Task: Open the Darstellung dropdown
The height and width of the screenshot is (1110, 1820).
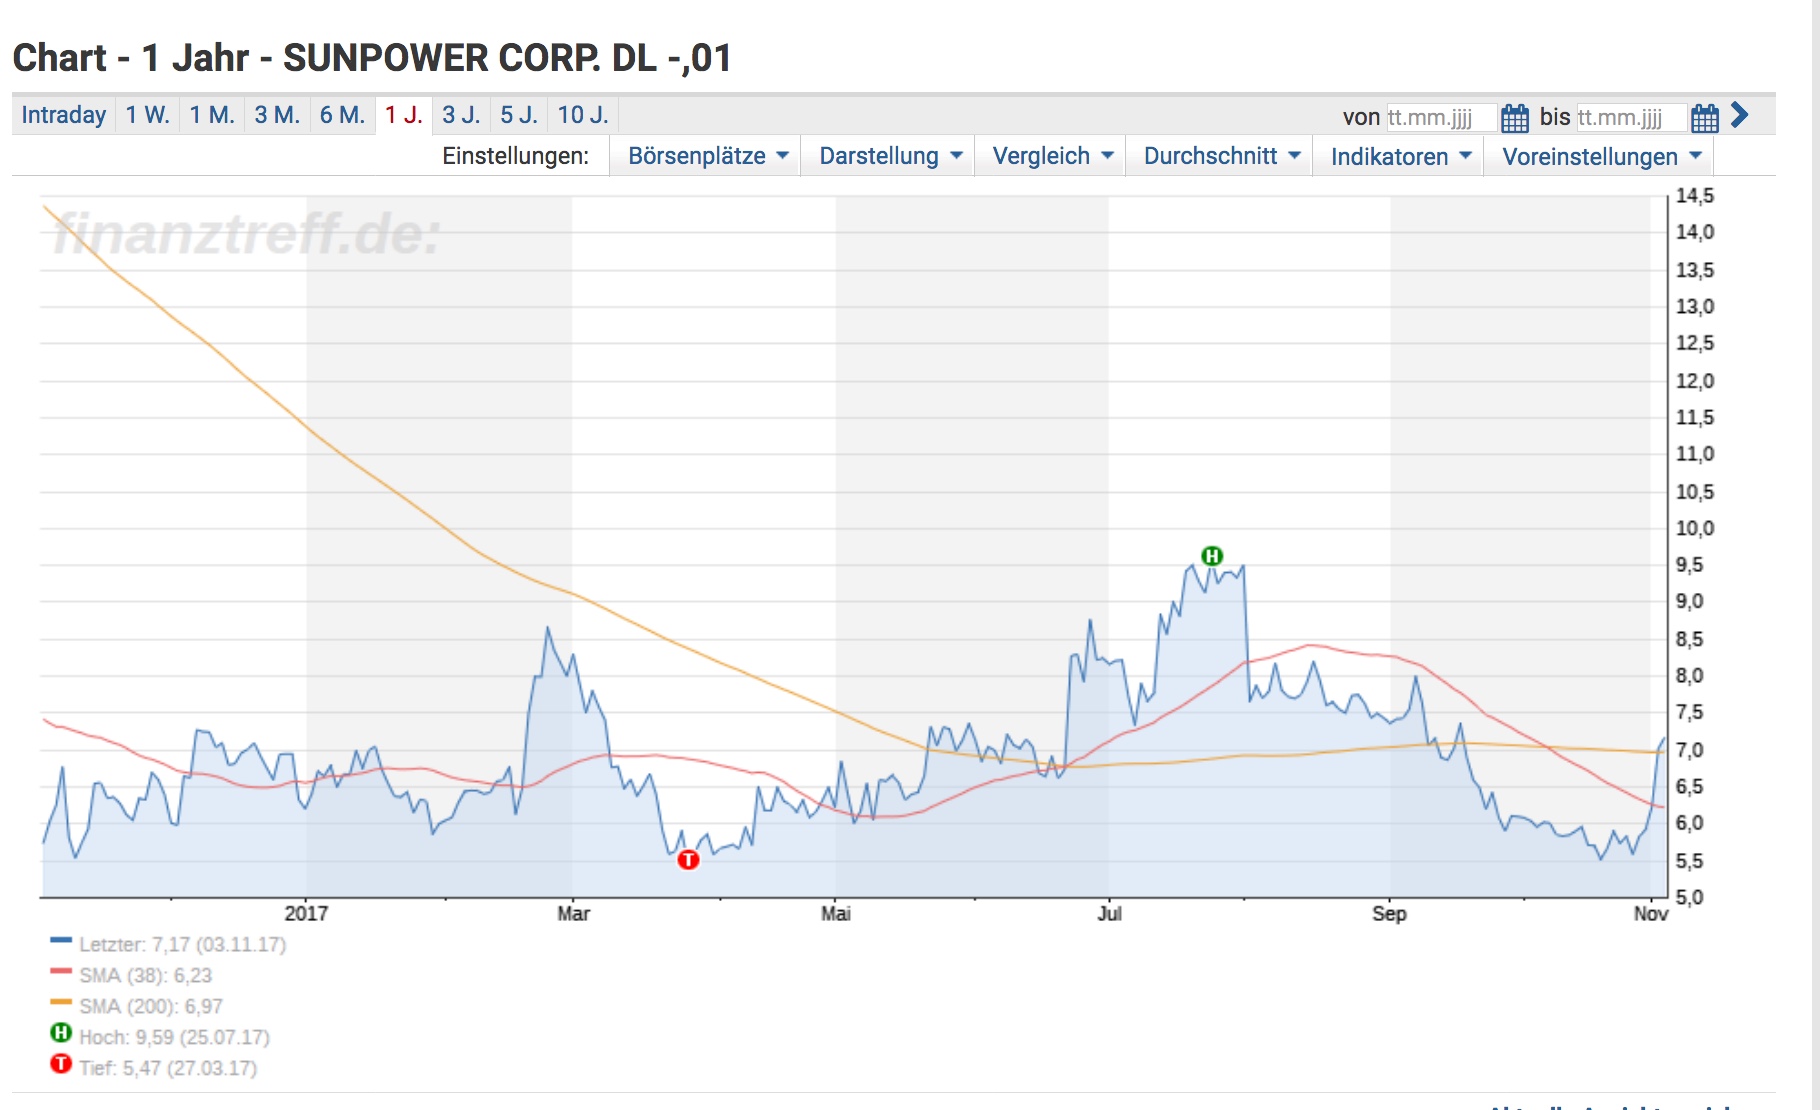Action: point(880,155)
